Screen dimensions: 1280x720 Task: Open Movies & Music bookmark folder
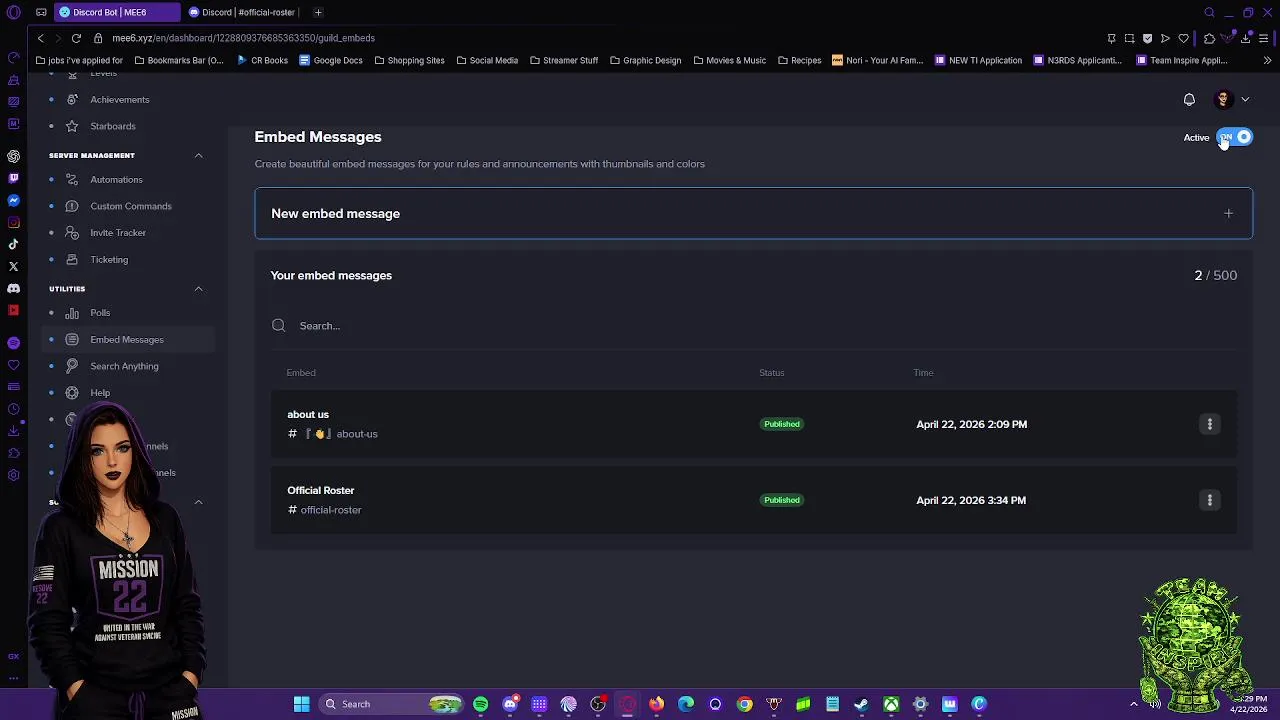(x=729, y=60)
